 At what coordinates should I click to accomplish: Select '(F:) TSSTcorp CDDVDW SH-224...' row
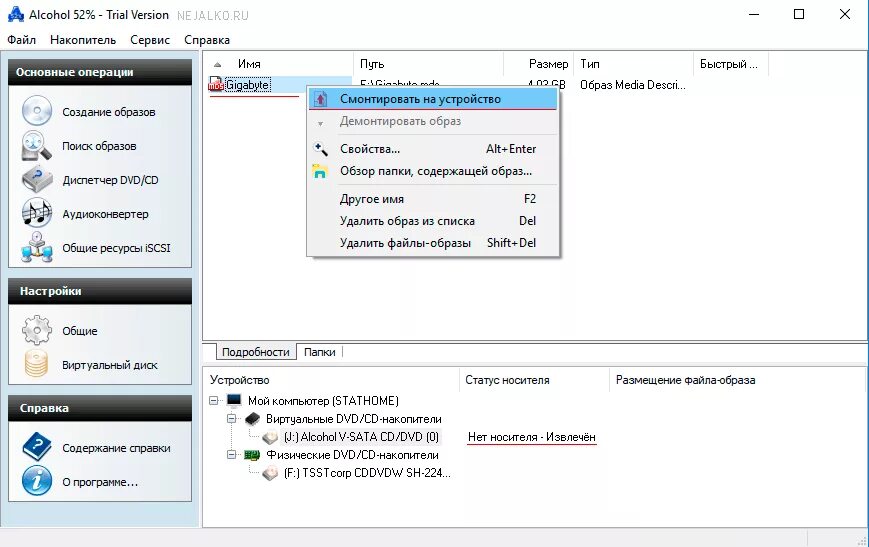pos(367,473)
